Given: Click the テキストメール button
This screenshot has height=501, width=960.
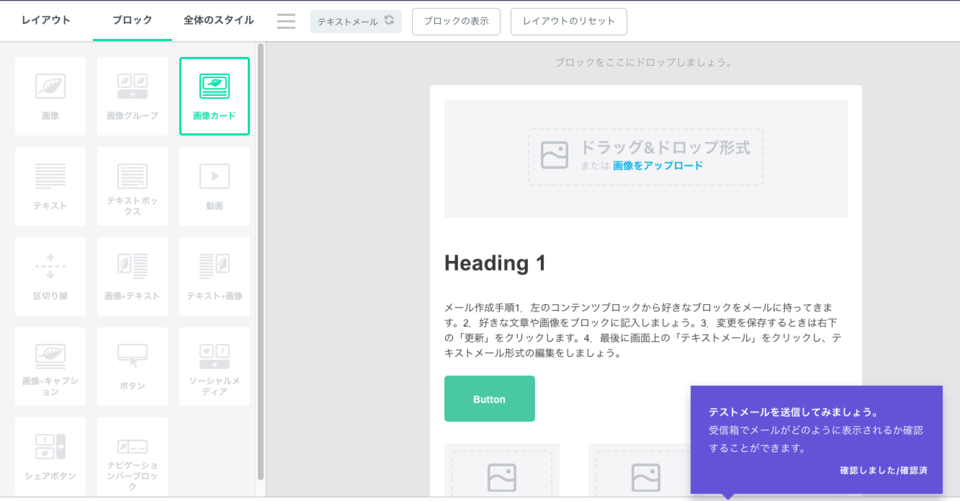Looking at the screenshot, I should [x=356, y=21].
